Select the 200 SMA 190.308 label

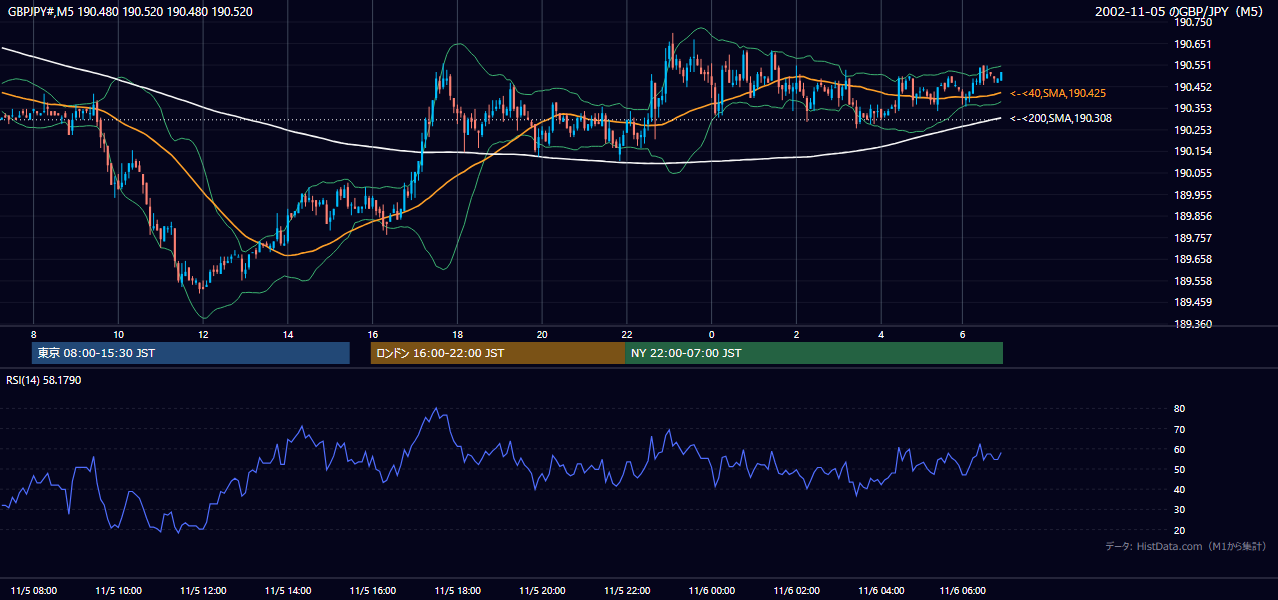[1060, 118]
